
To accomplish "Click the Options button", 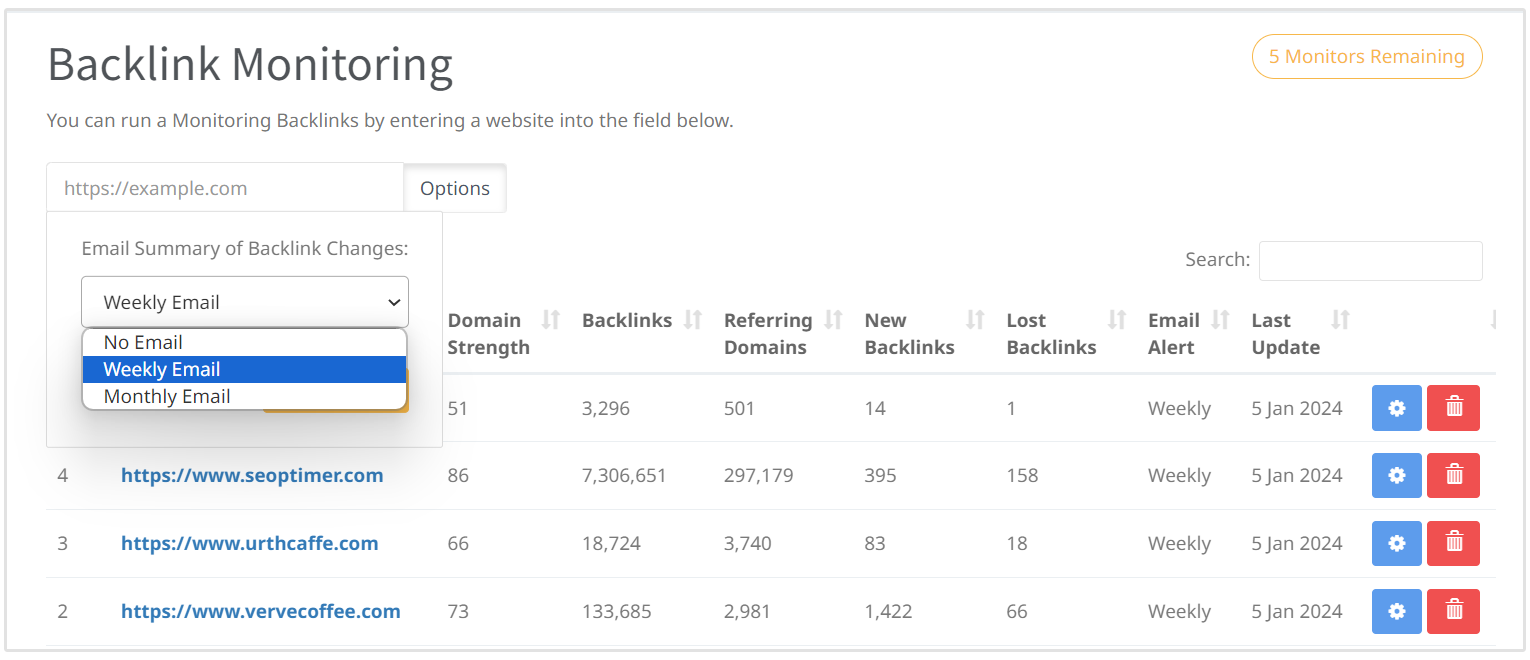I will (x=455, y=188).
